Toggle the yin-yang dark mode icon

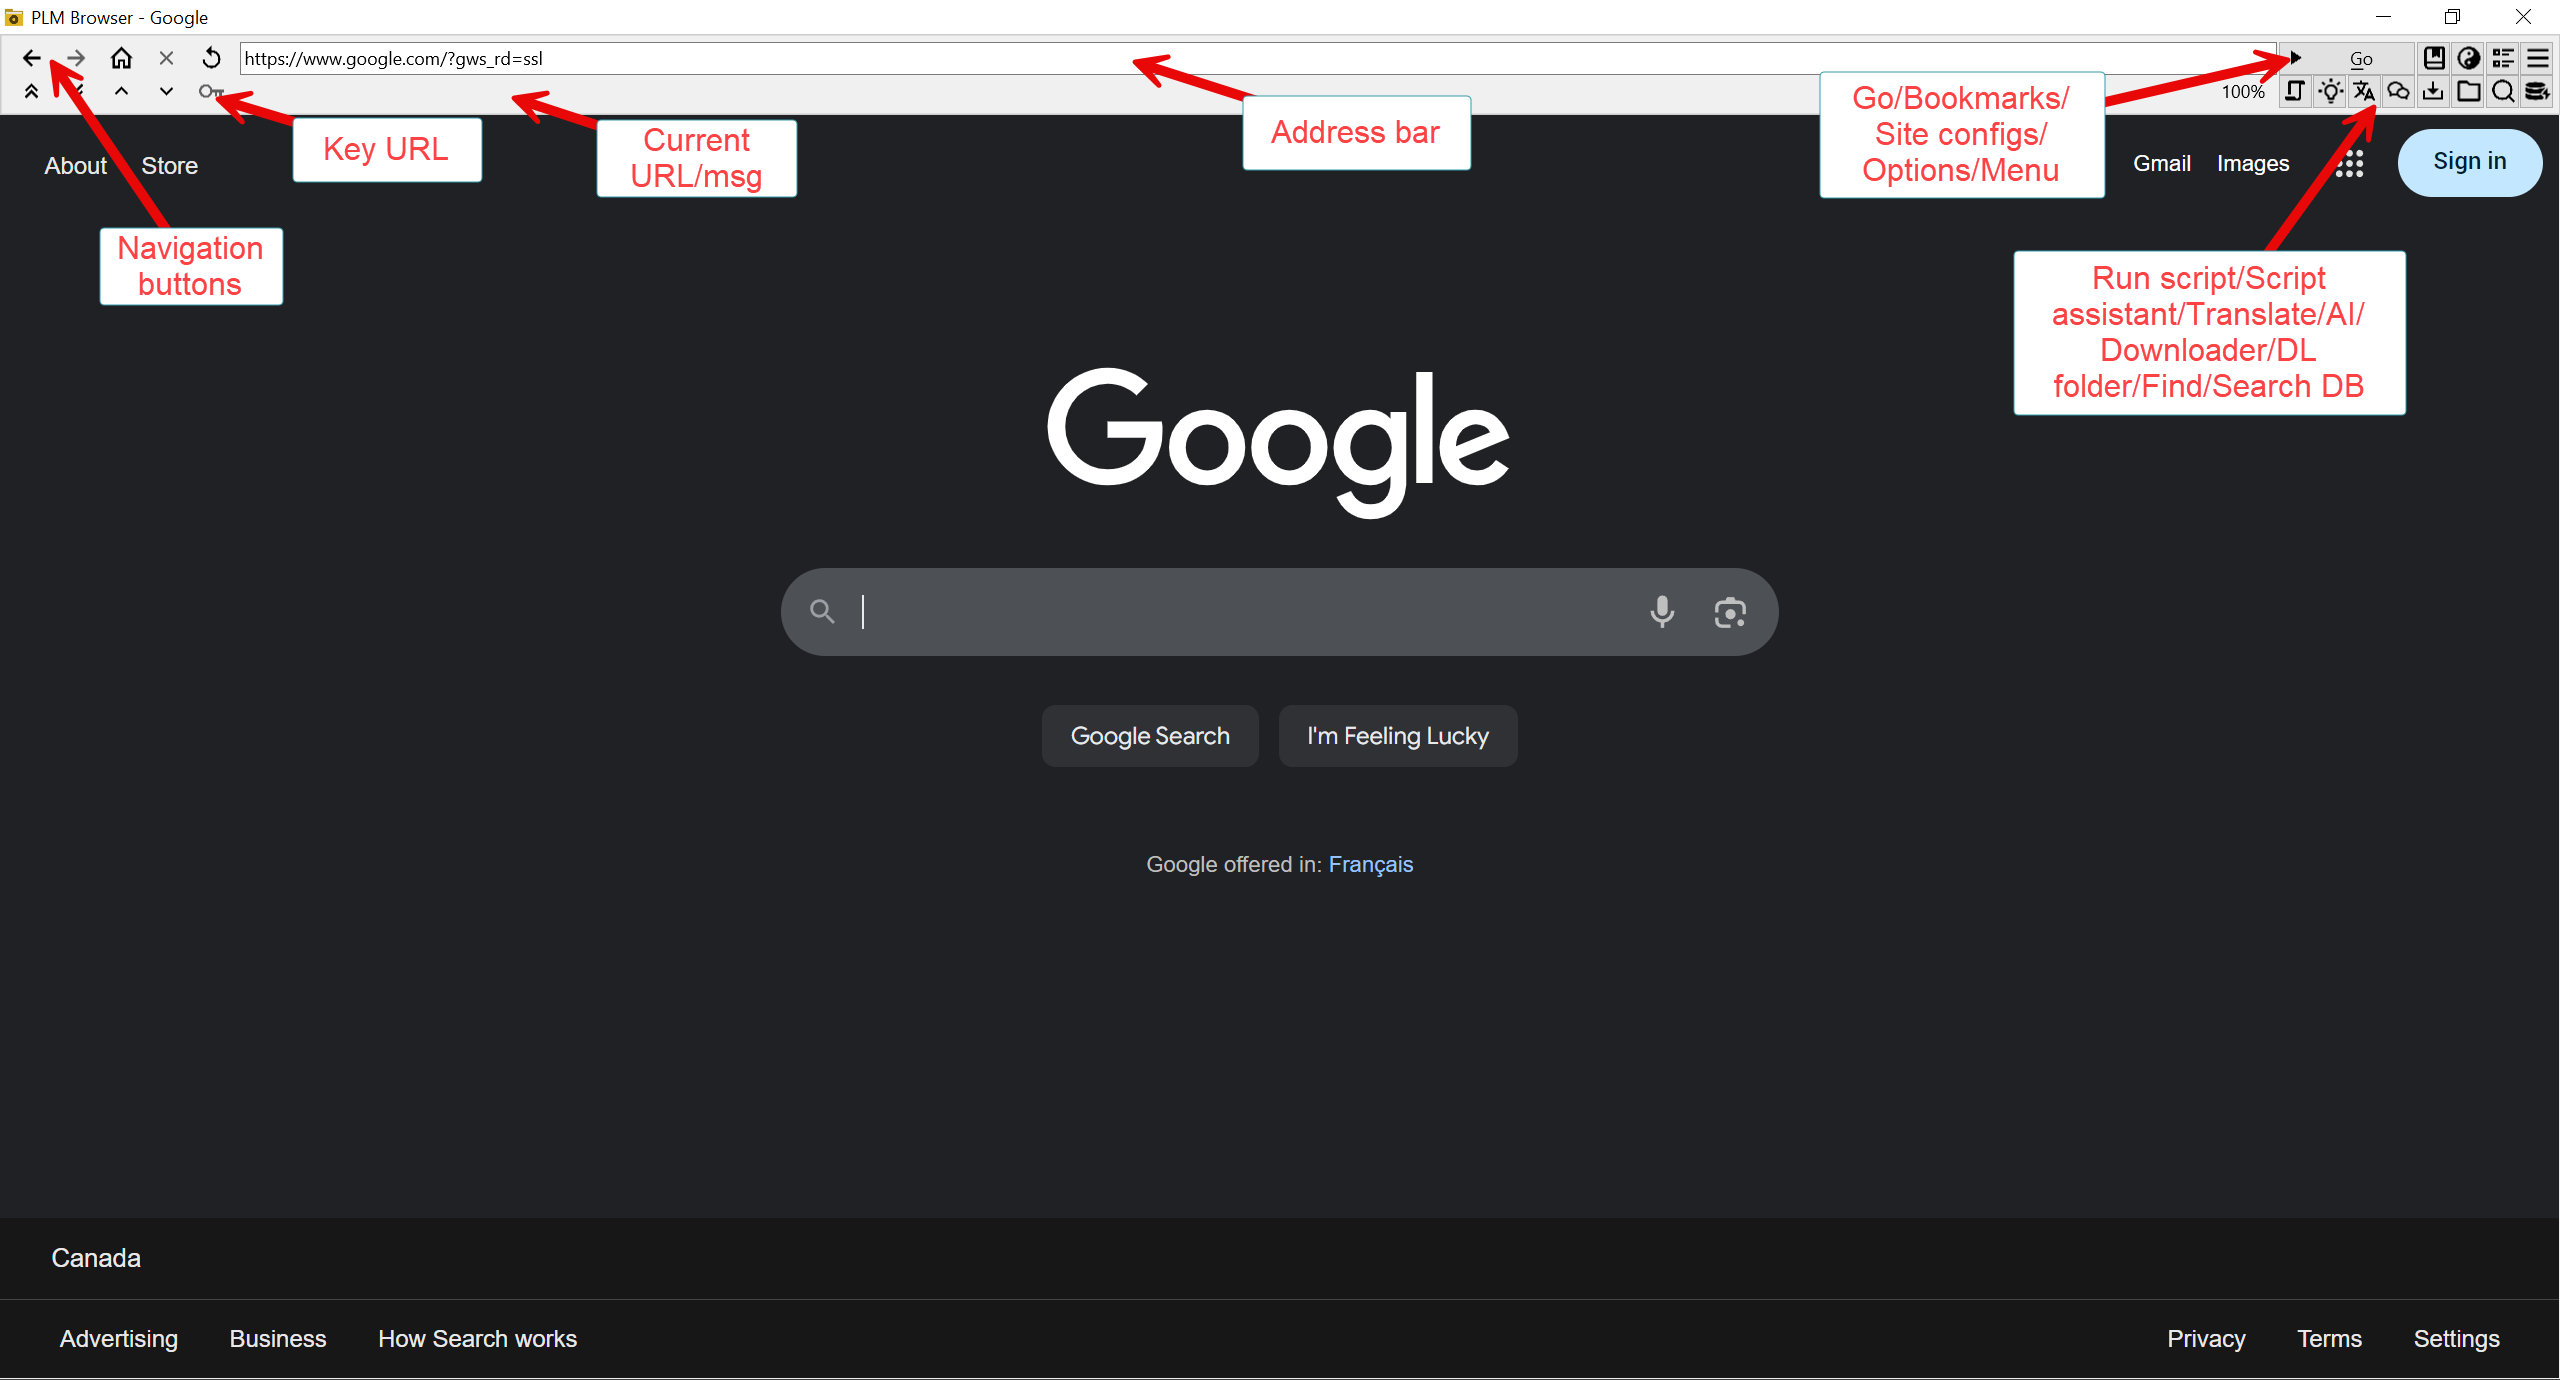point(2469,58)
